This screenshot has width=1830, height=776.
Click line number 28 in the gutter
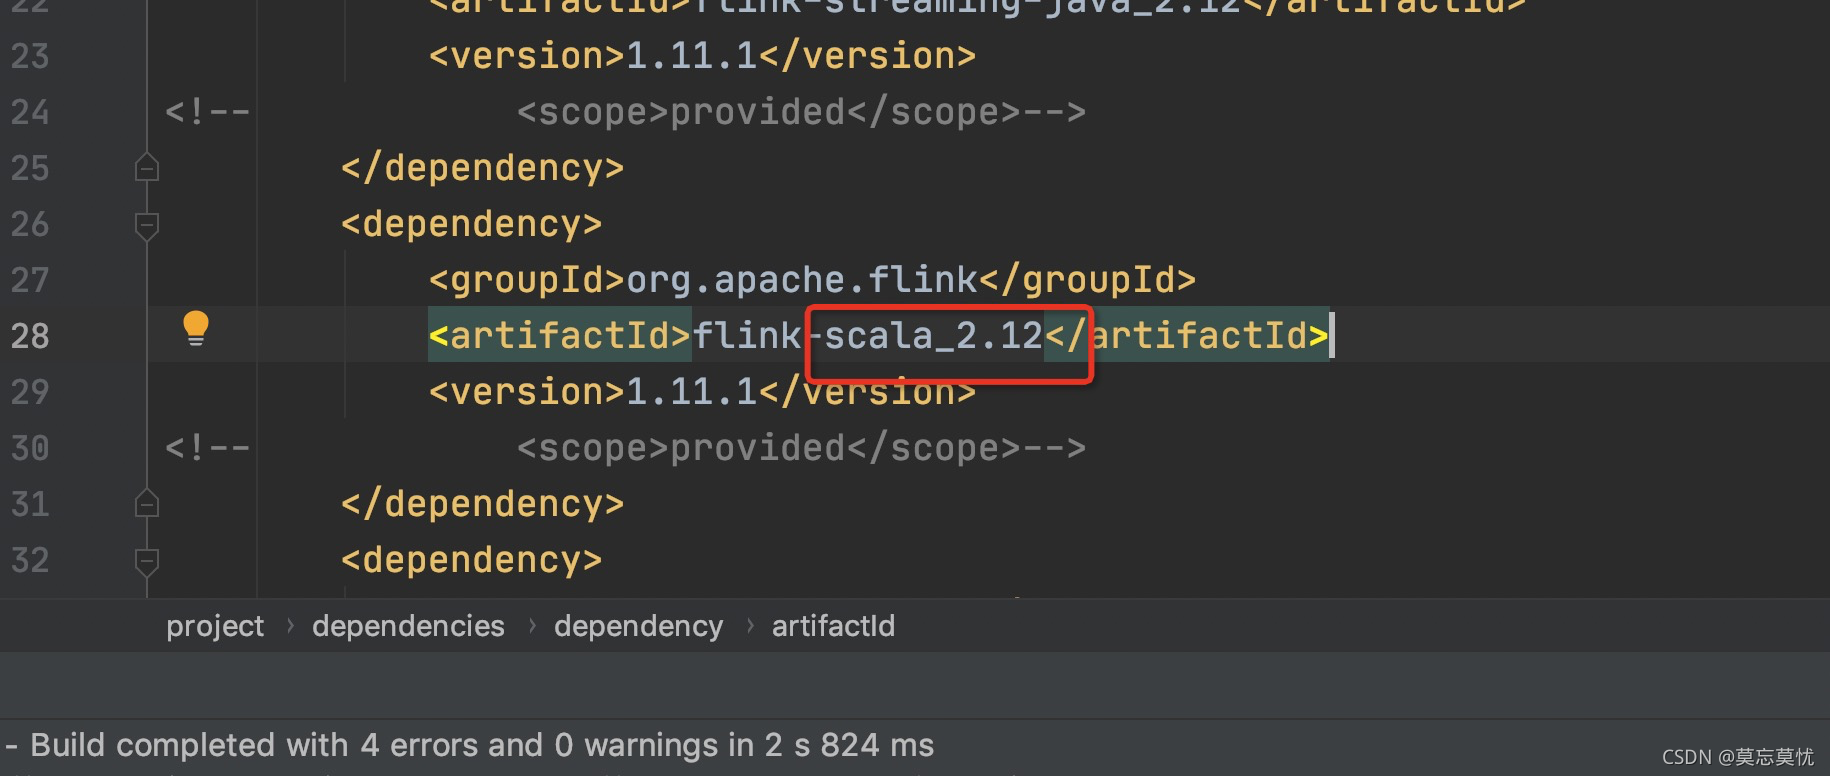click(x=30, y=336)
